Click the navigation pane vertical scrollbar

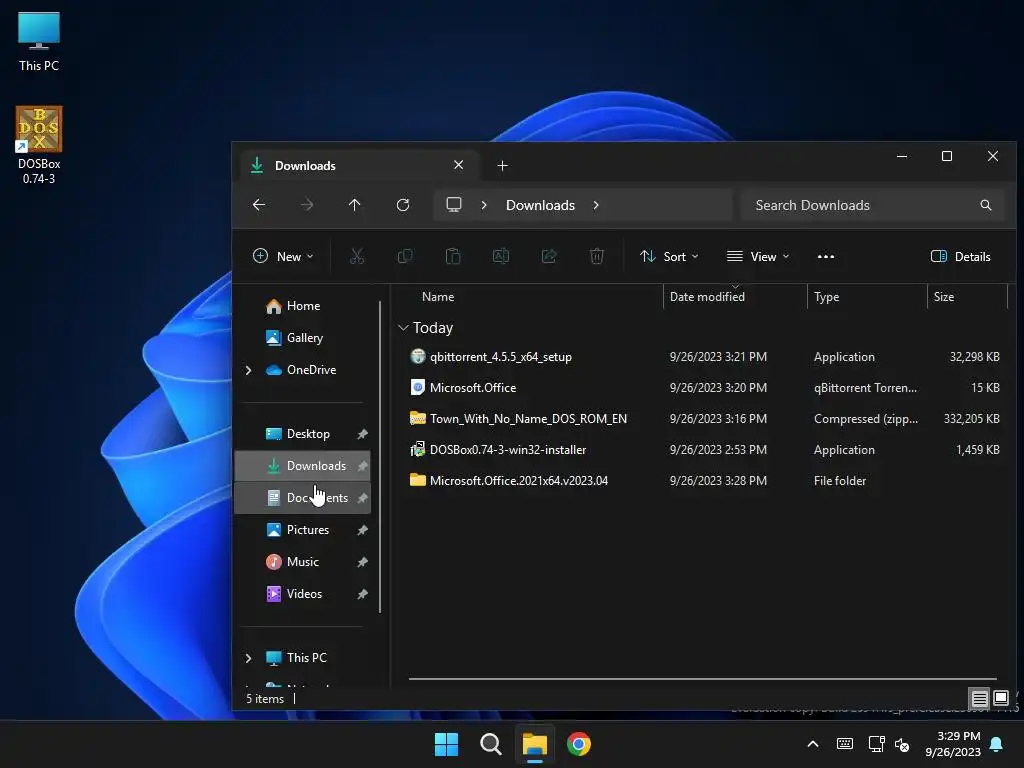(379, 457)
